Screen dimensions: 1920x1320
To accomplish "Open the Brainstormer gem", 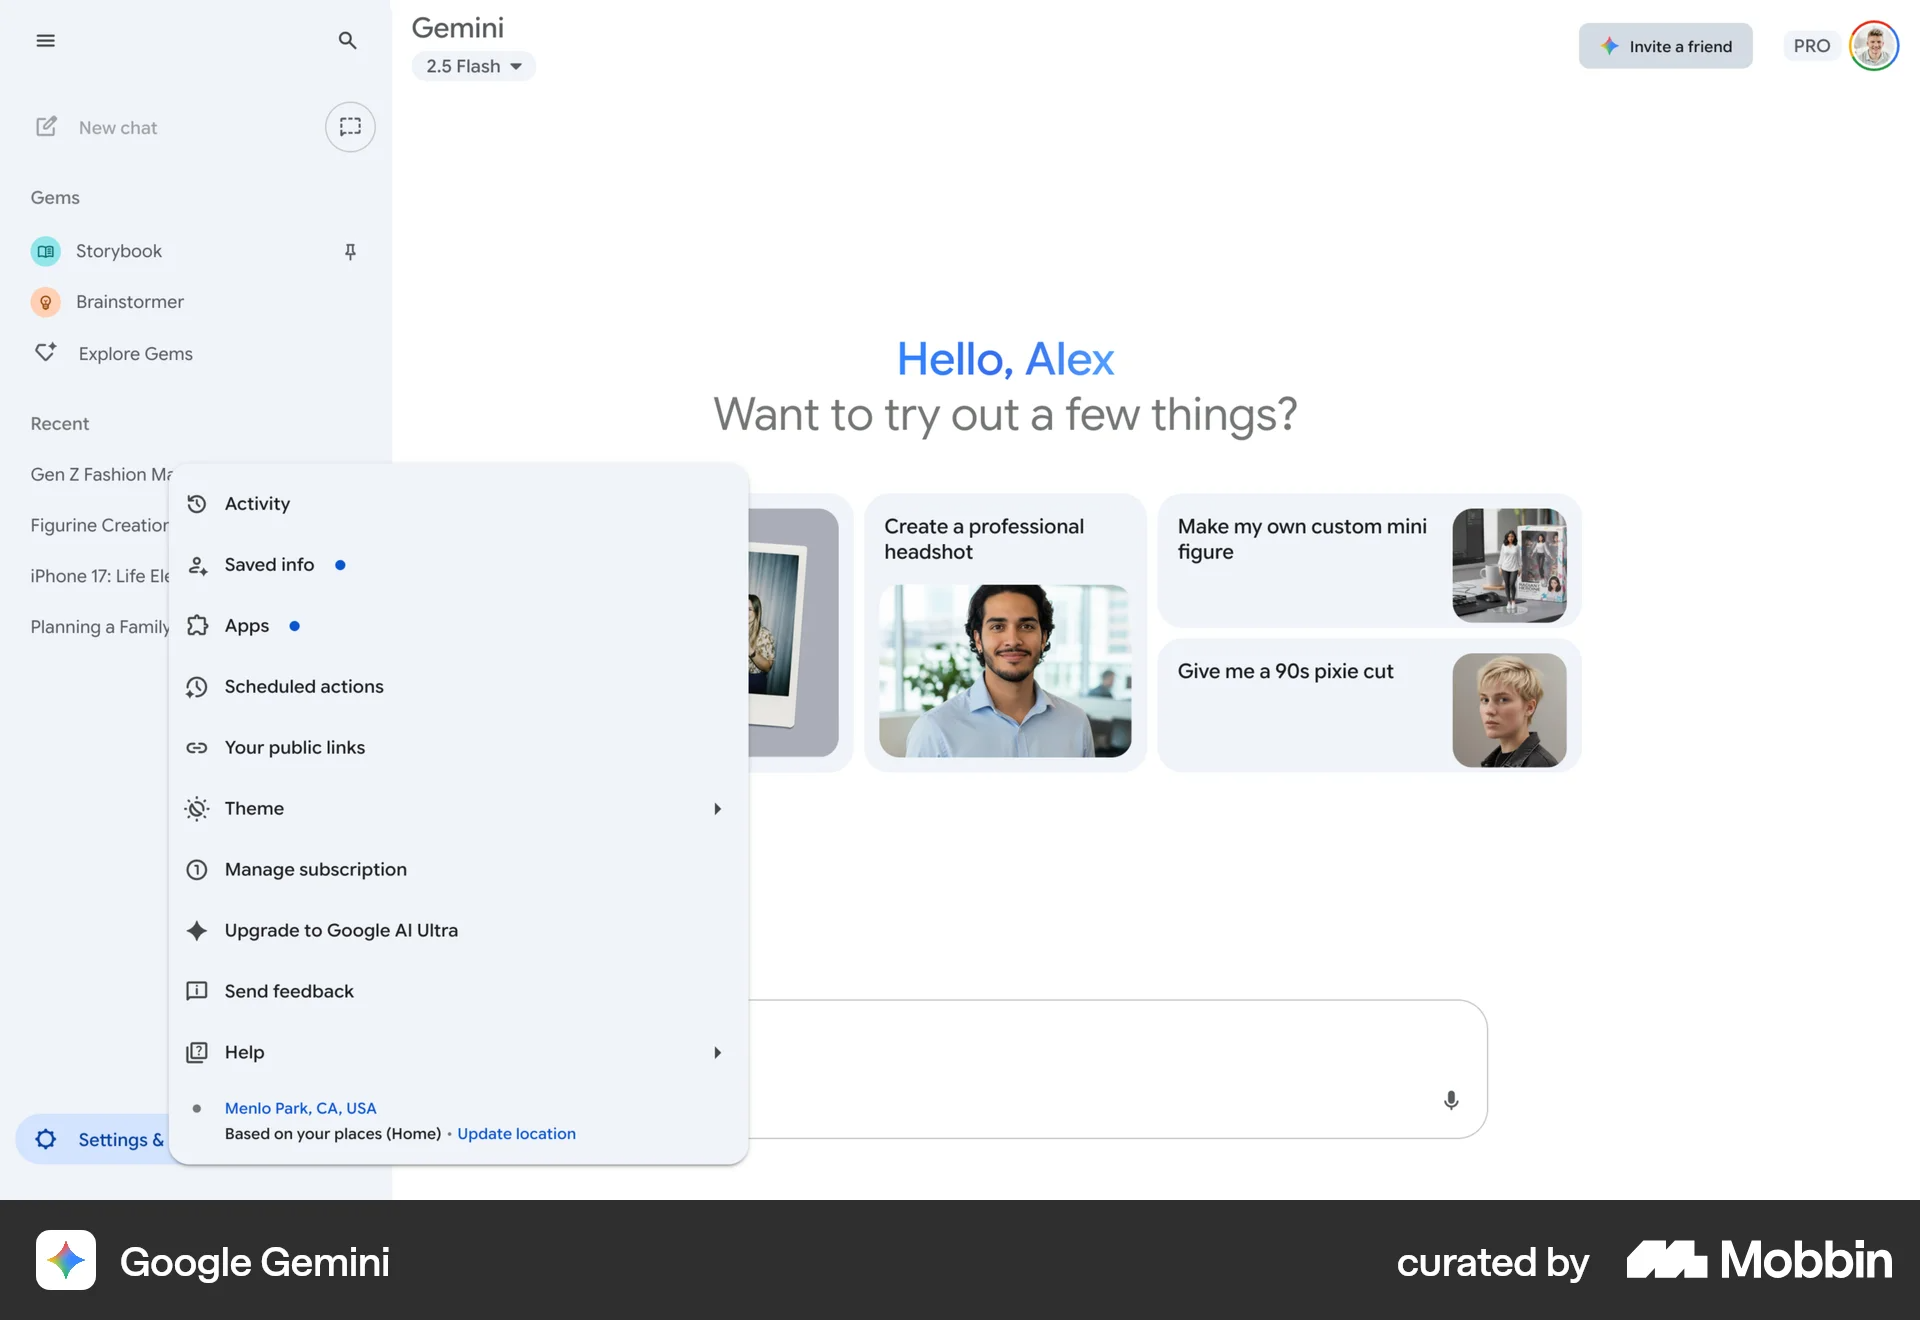I will click(x=129, y=302).
